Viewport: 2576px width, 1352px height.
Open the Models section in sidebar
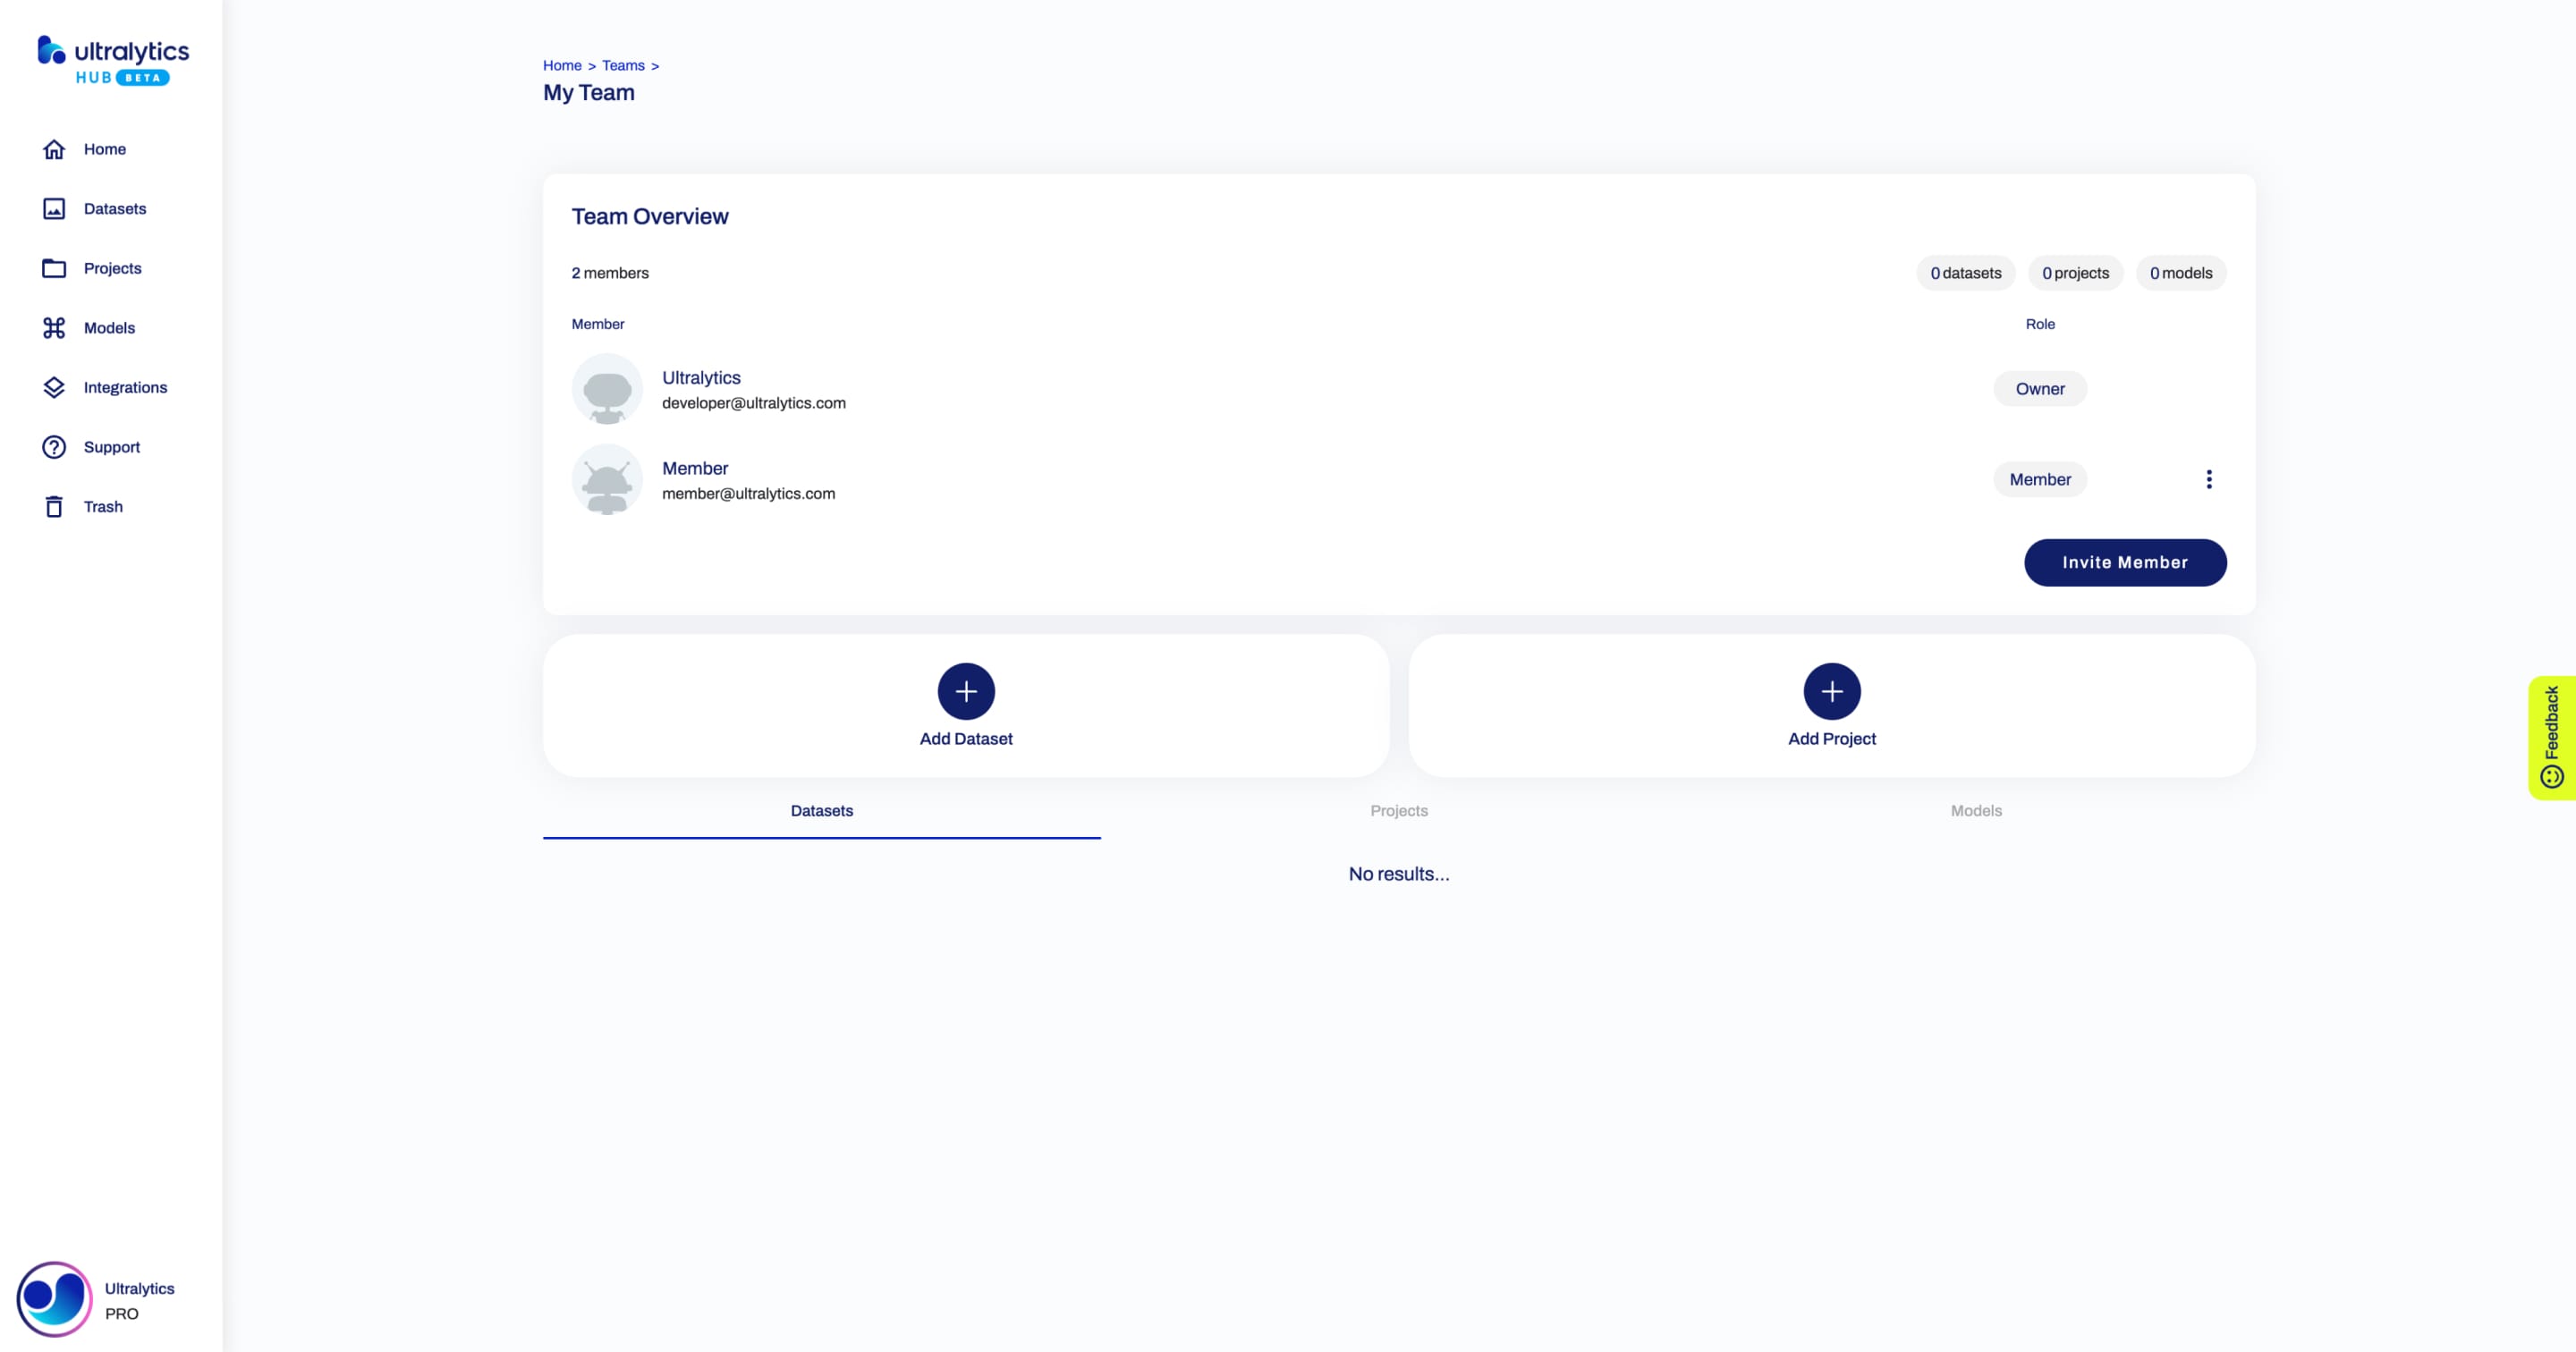tap(109, 327)
